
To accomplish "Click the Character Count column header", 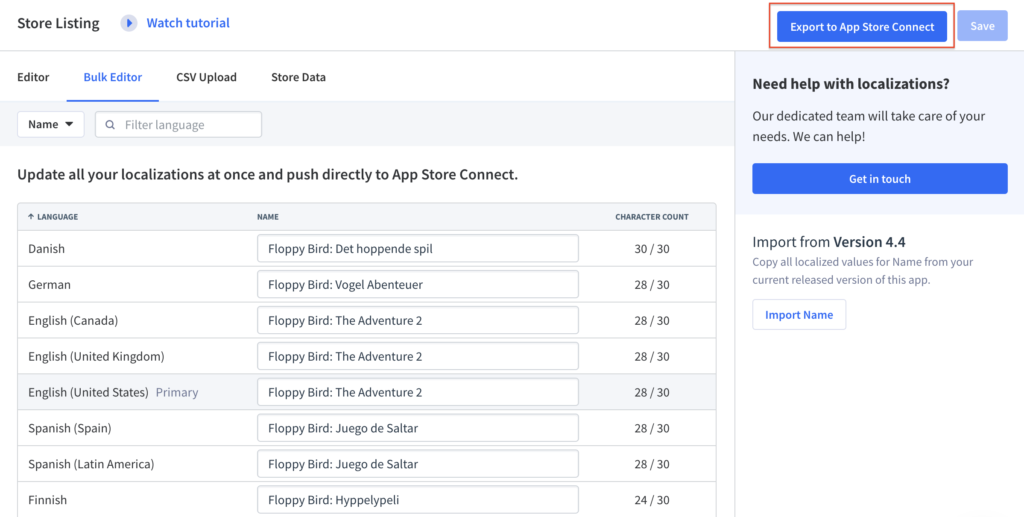I will [652, 217].
